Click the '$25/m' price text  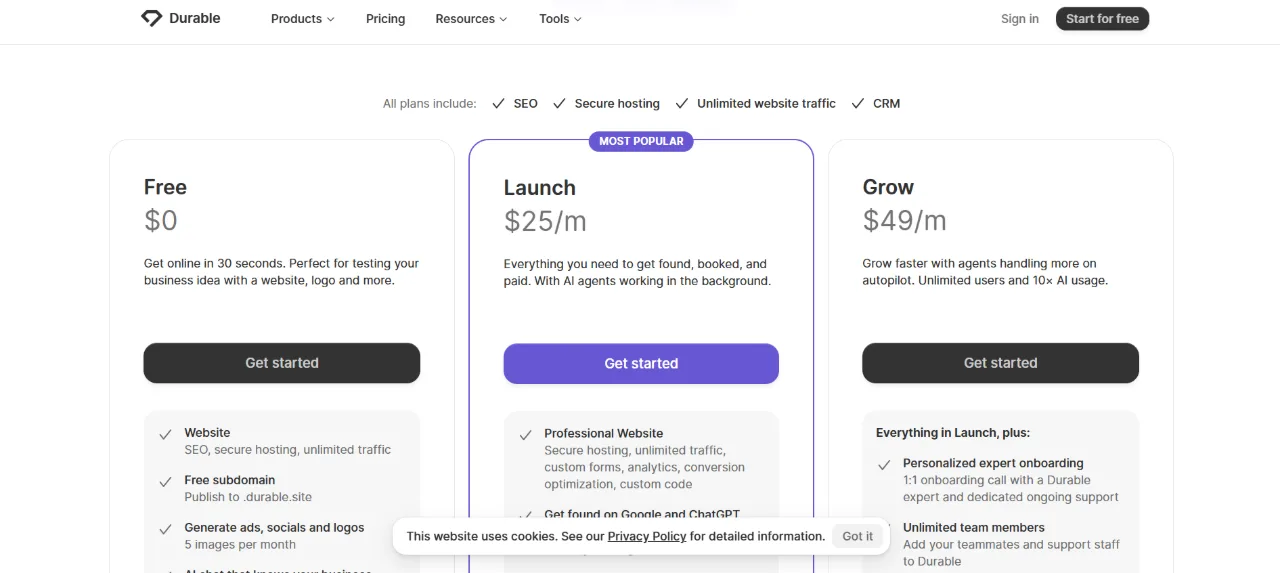(545, 221)
